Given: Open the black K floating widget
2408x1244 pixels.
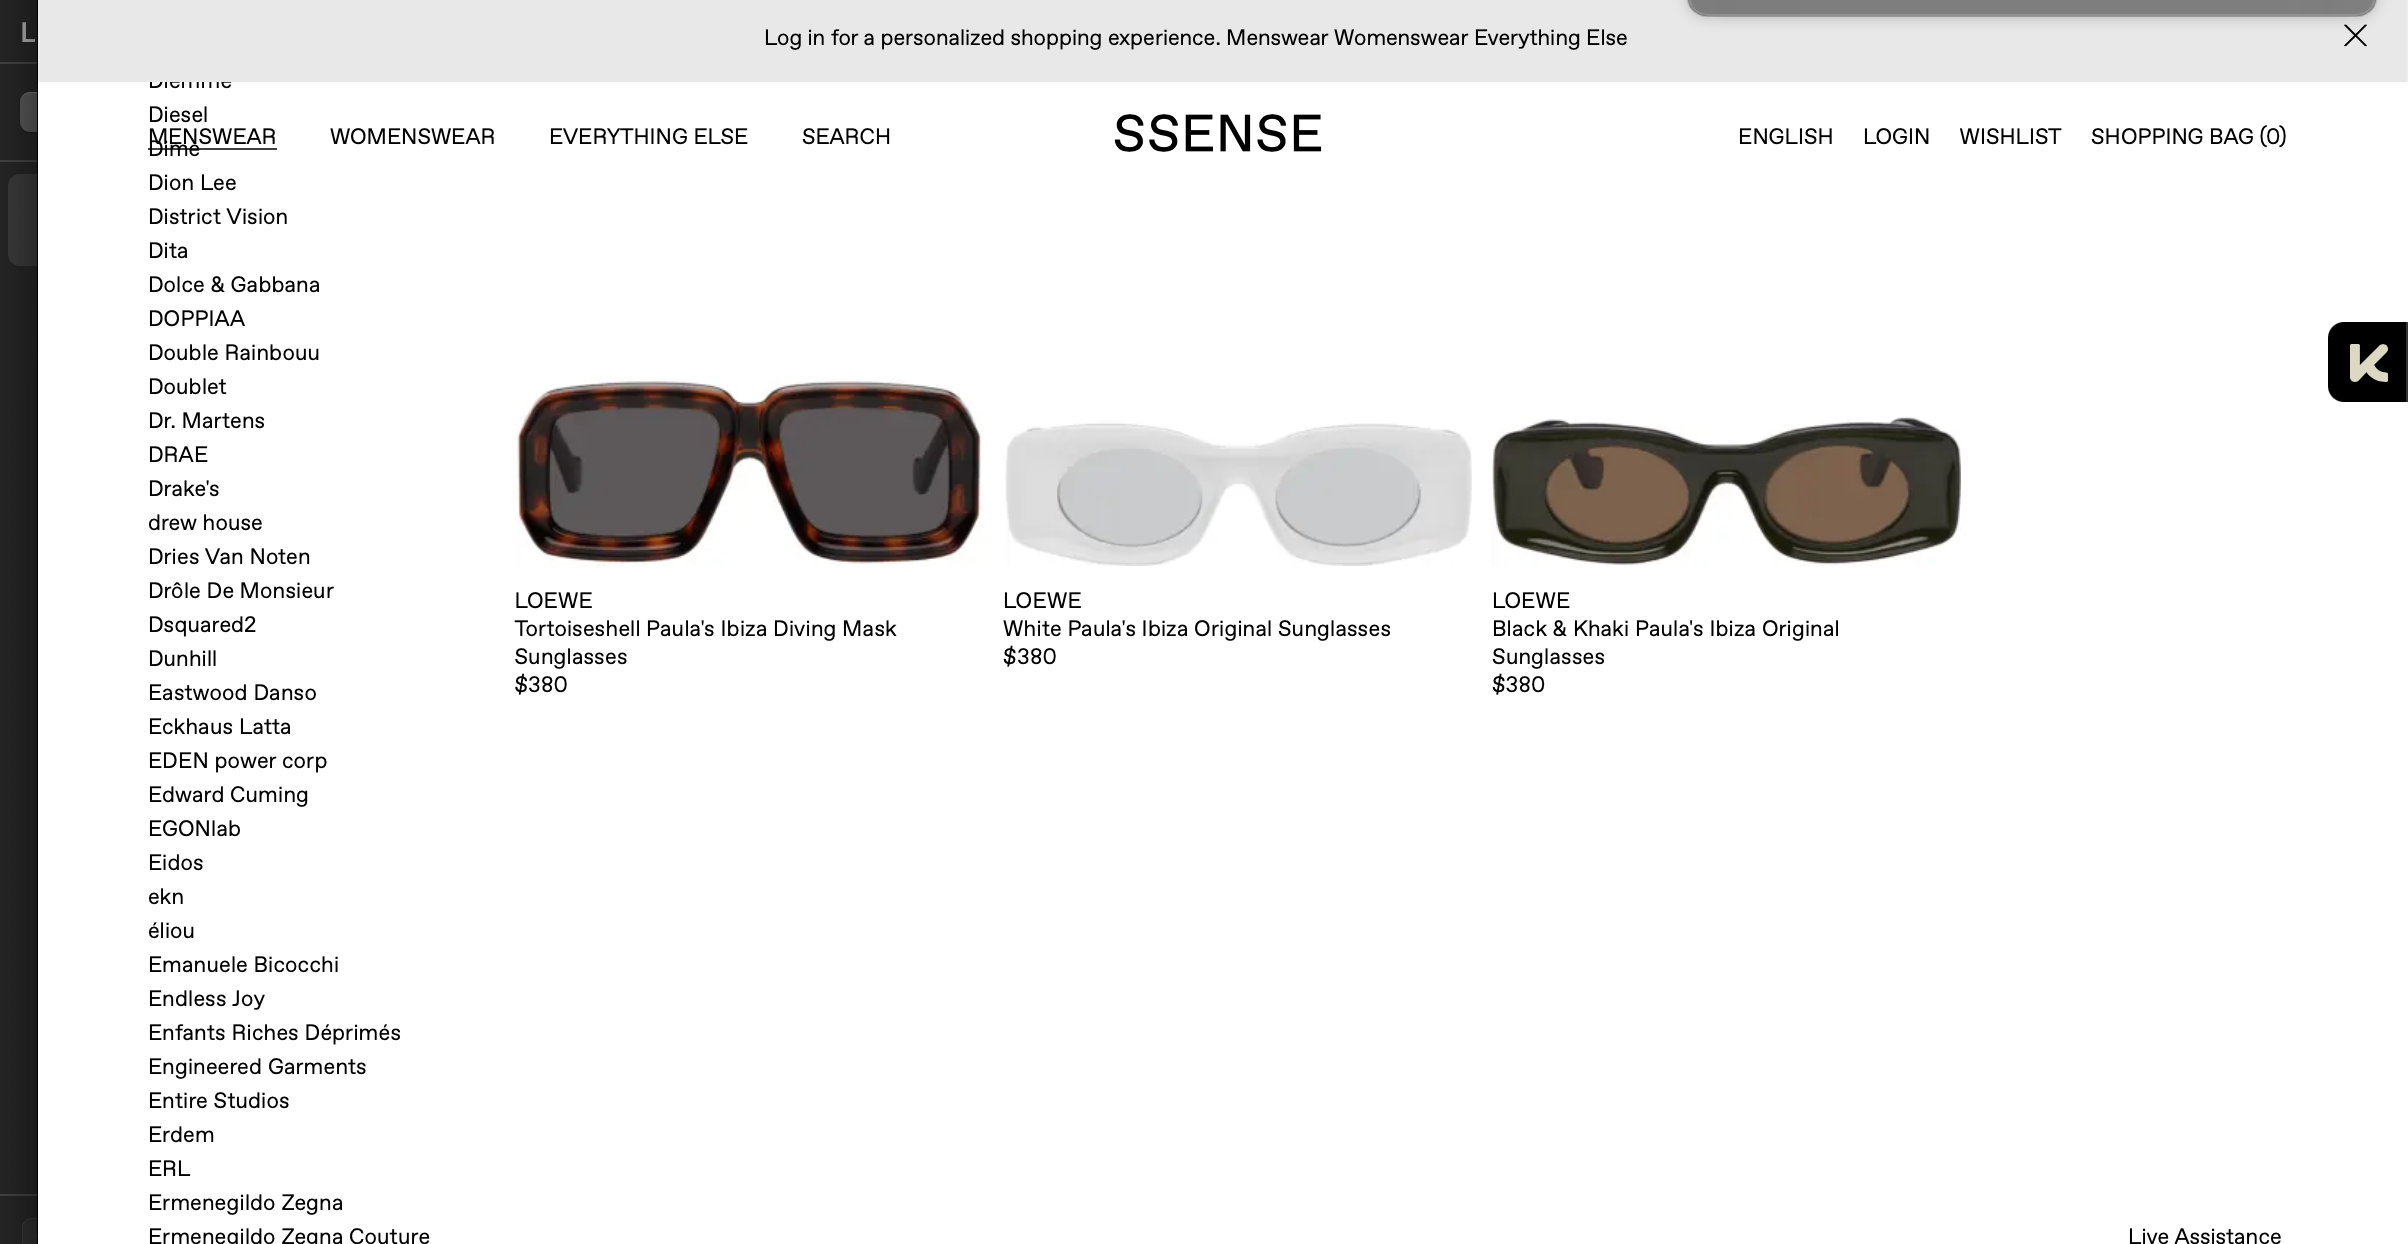Looking at the screenshot, I should (2367, 362).
